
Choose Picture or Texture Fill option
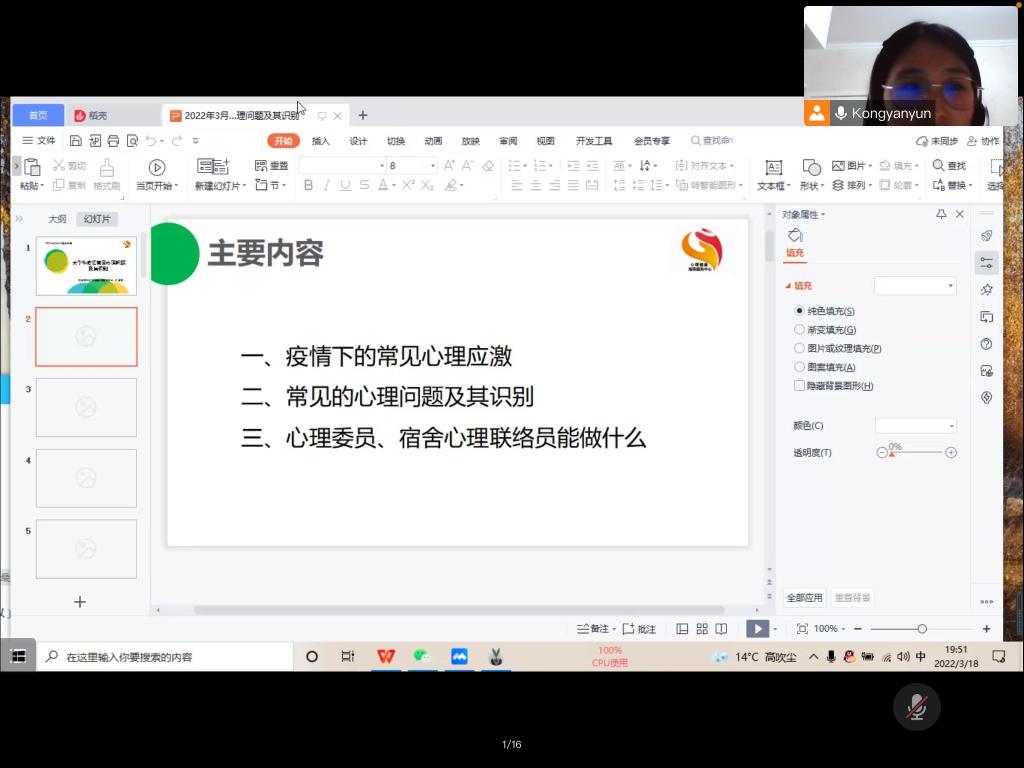point(799,349)
